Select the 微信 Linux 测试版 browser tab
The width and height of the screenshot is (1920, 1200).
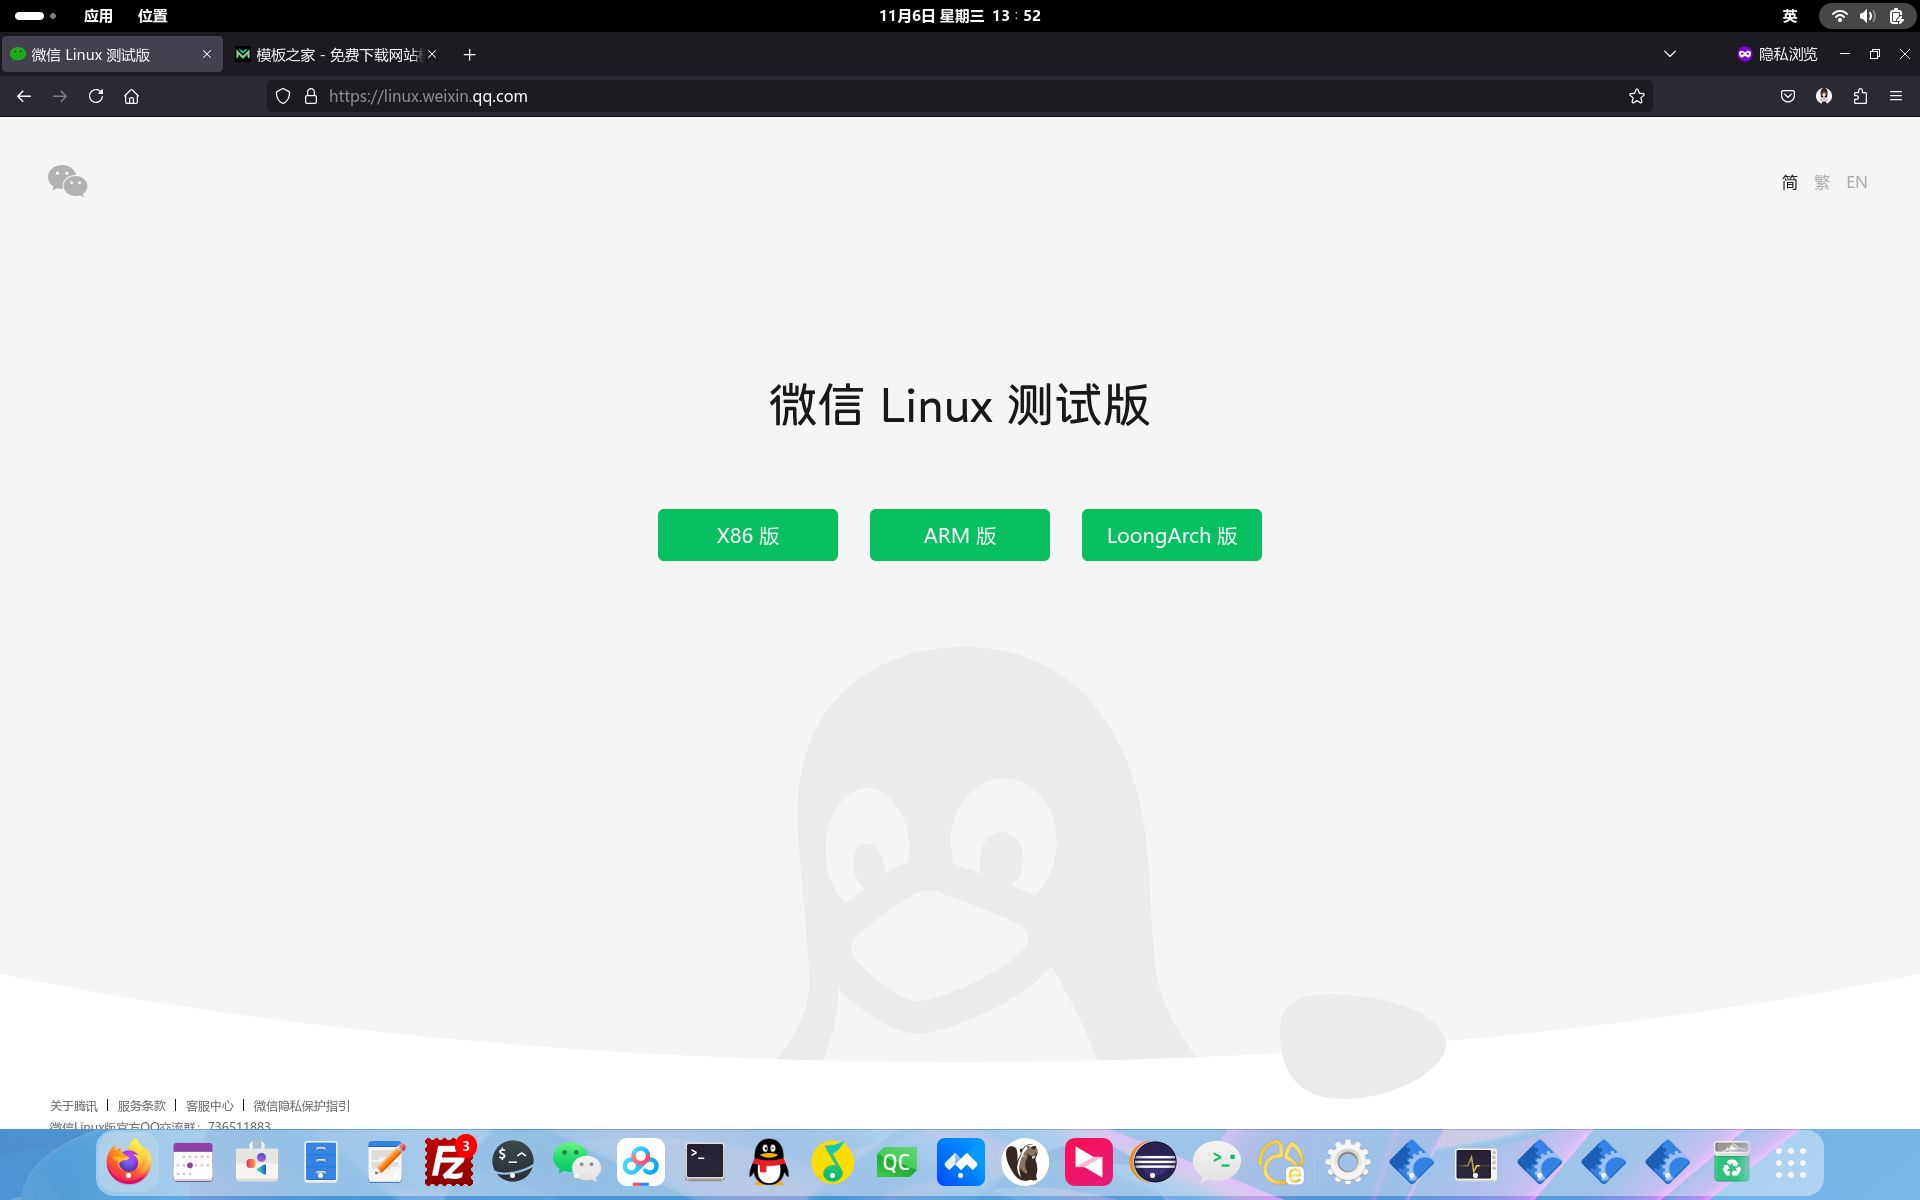click(112, 54)
